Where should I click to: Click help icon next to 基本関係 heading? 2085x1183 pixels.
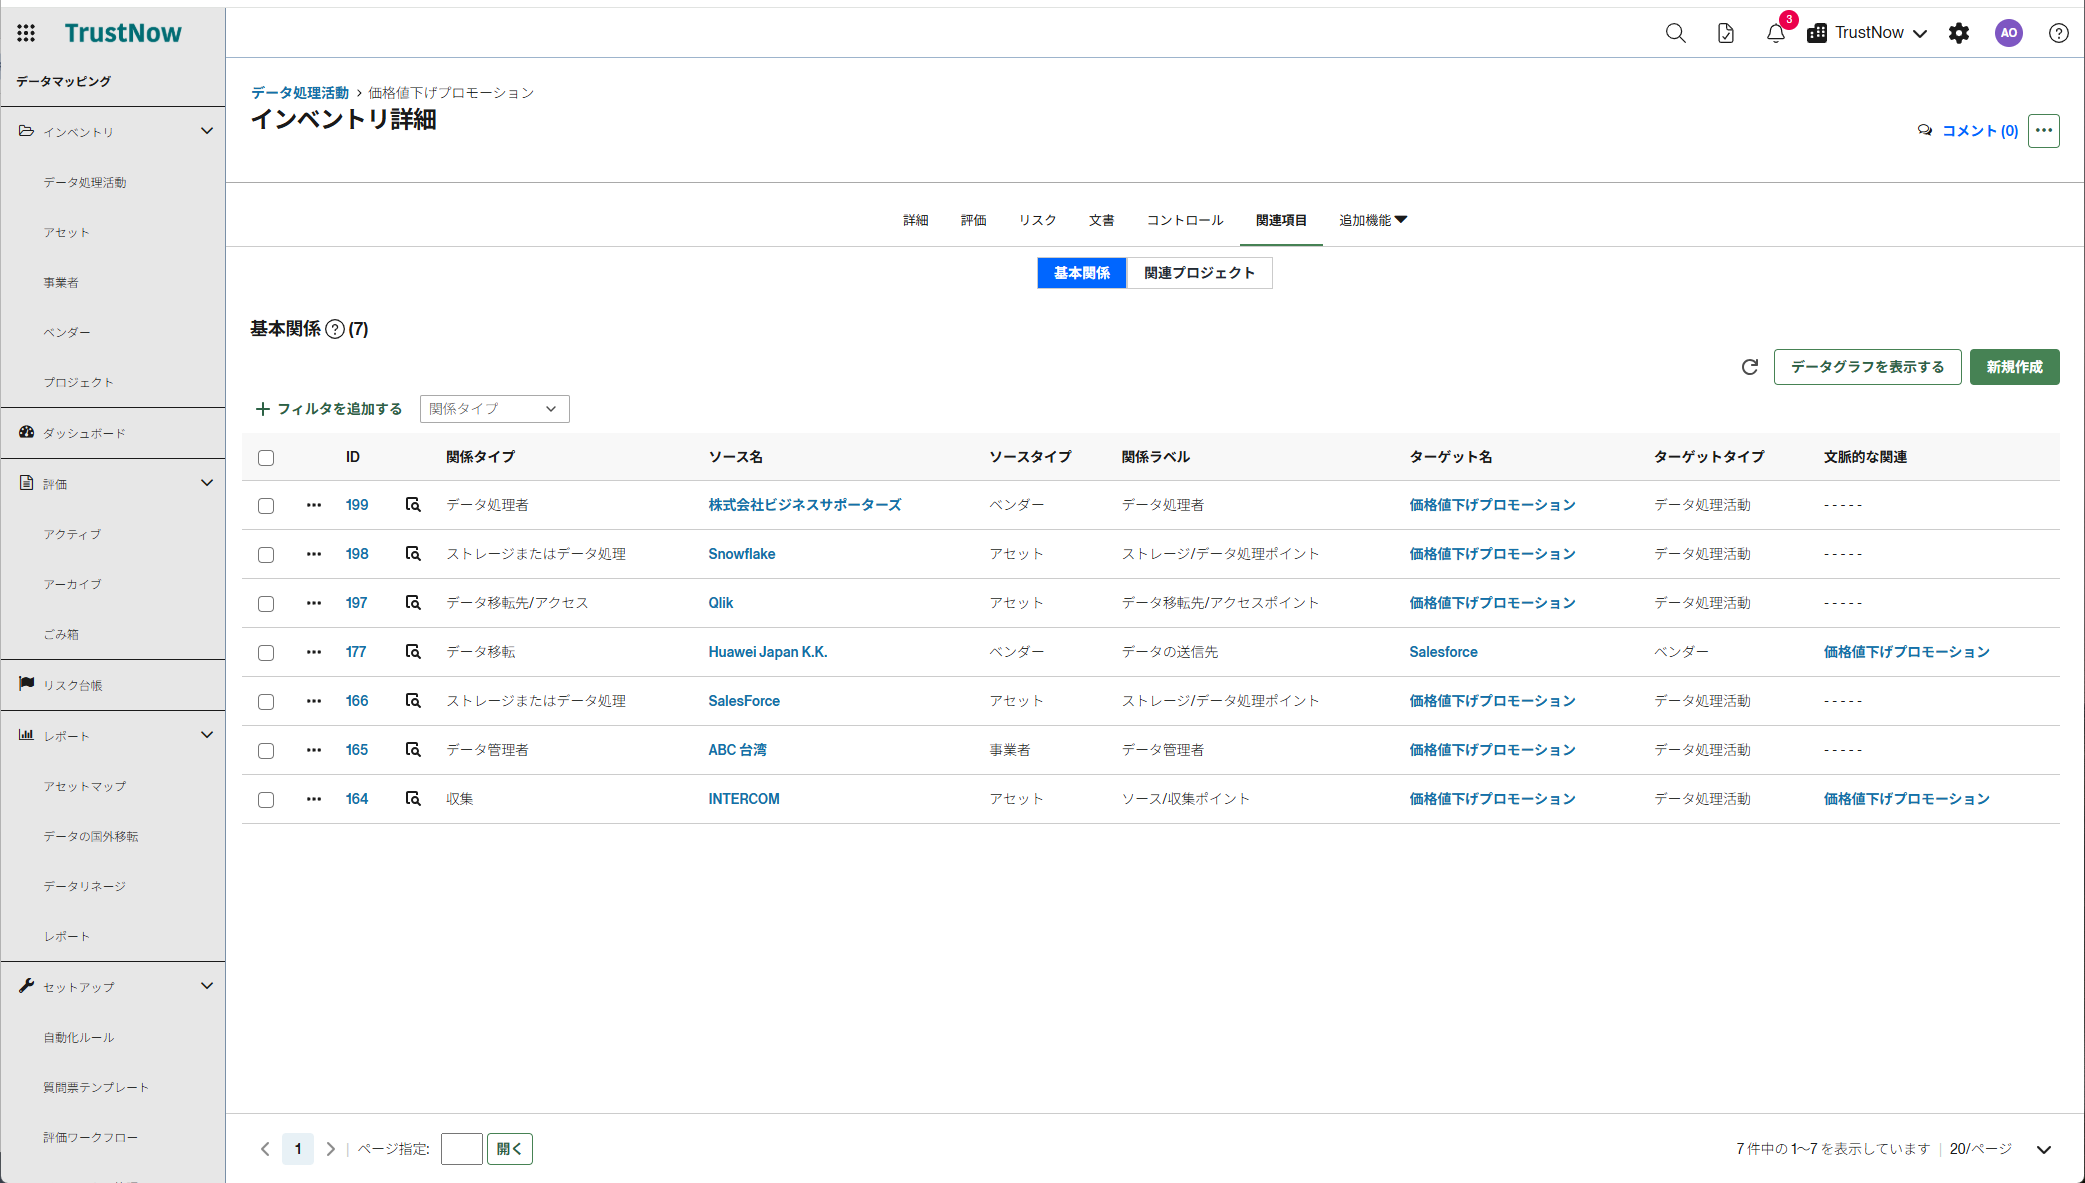(x=335, y=329)
